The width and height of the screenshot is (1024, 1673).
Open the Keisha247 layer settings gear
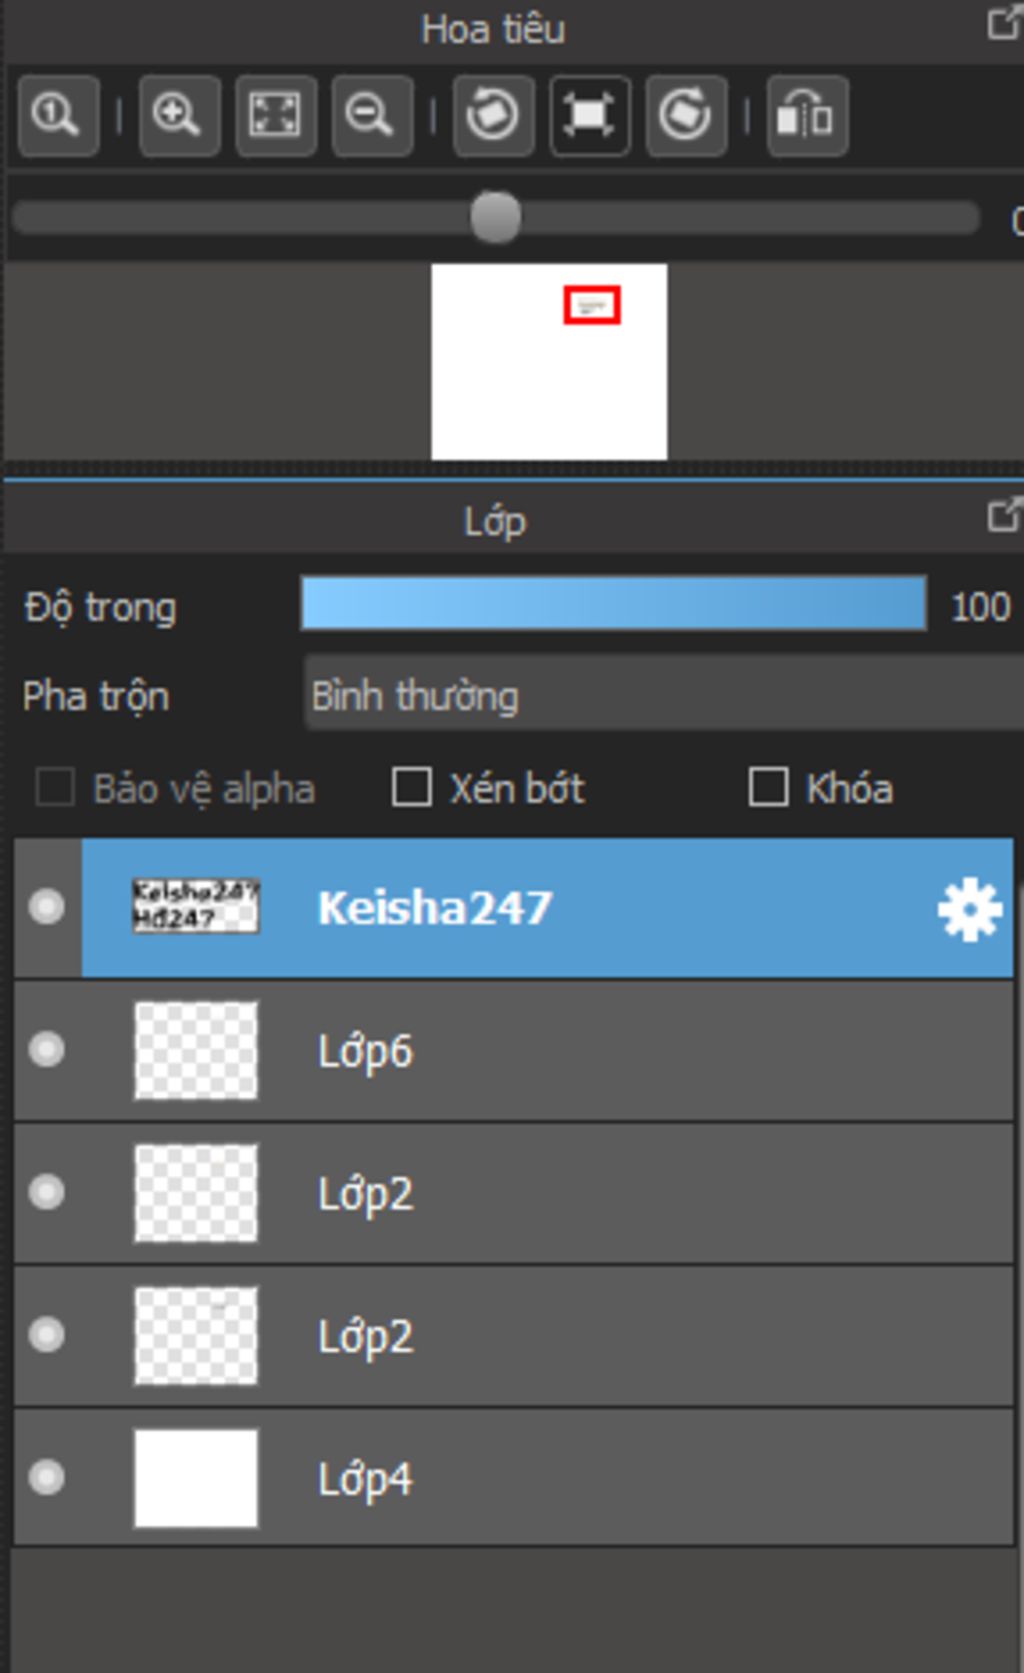(x=969, y=909)
